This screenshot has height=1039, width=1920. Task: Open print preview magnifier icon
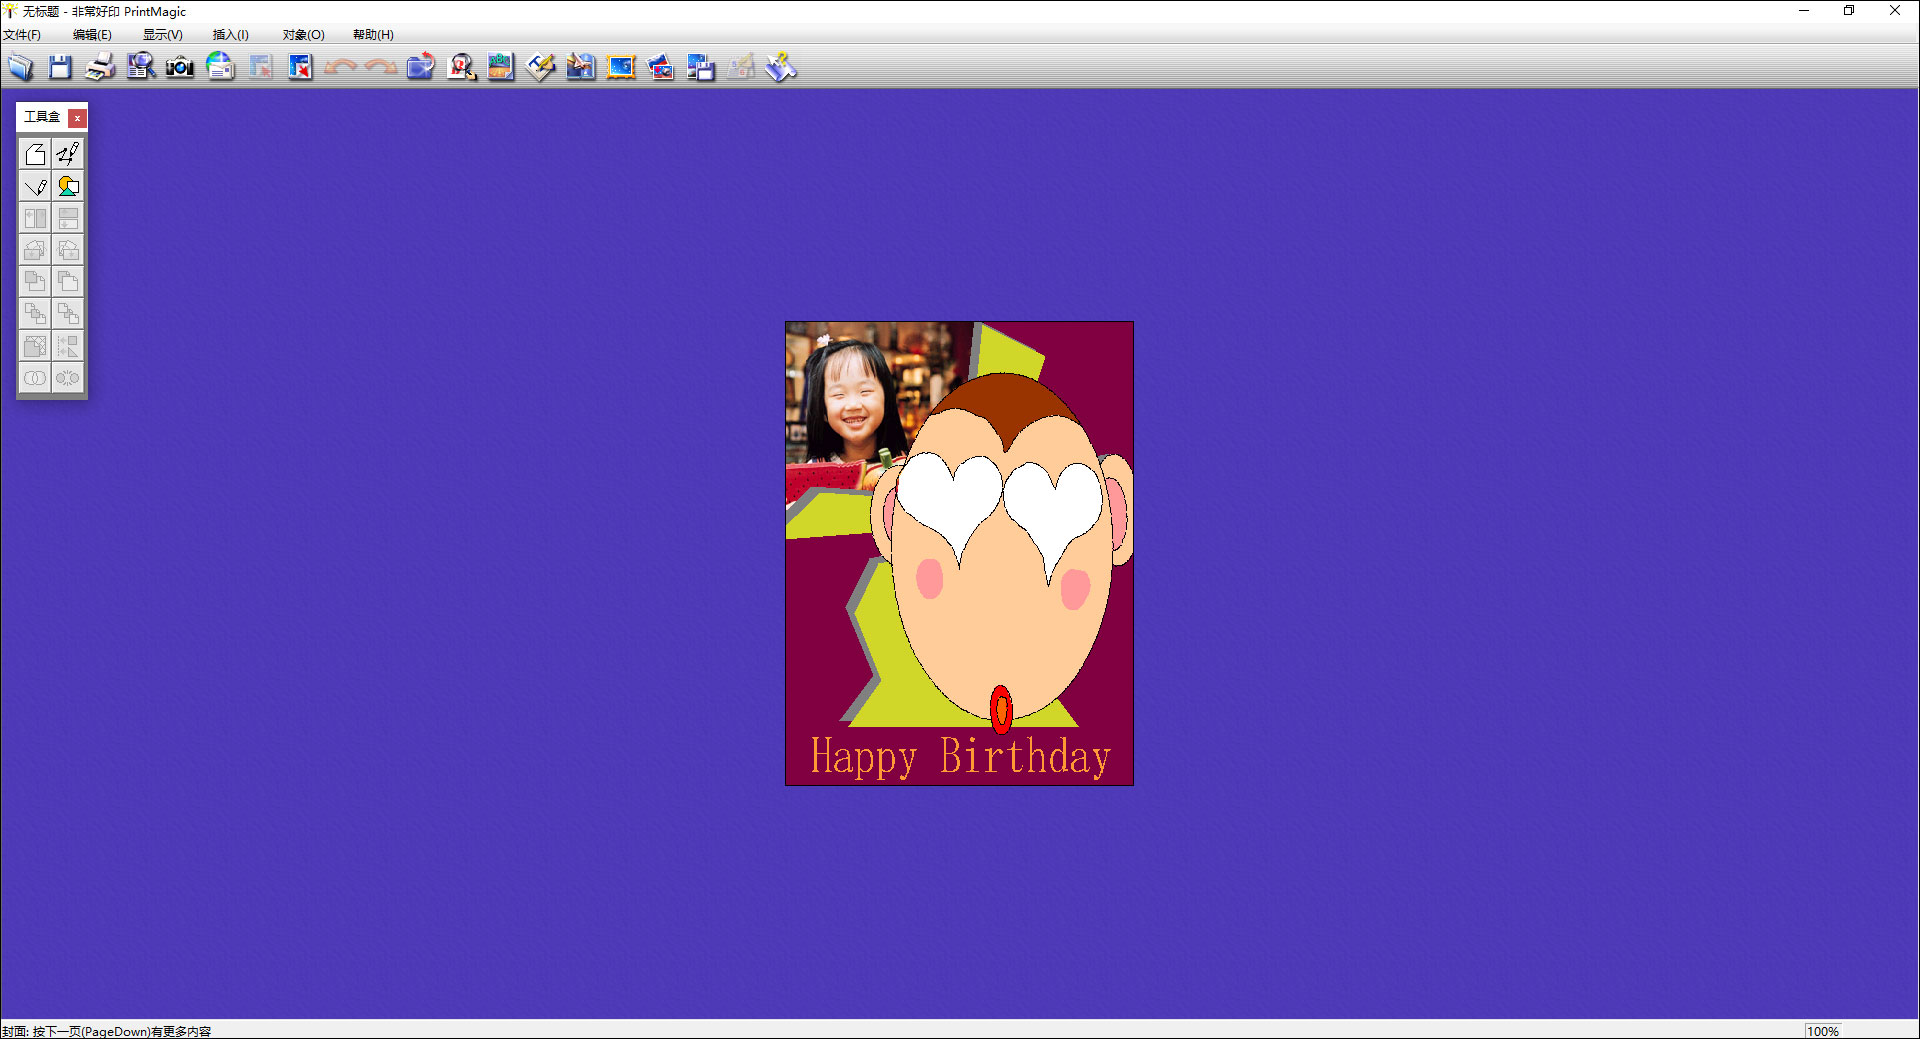point(140,67)
